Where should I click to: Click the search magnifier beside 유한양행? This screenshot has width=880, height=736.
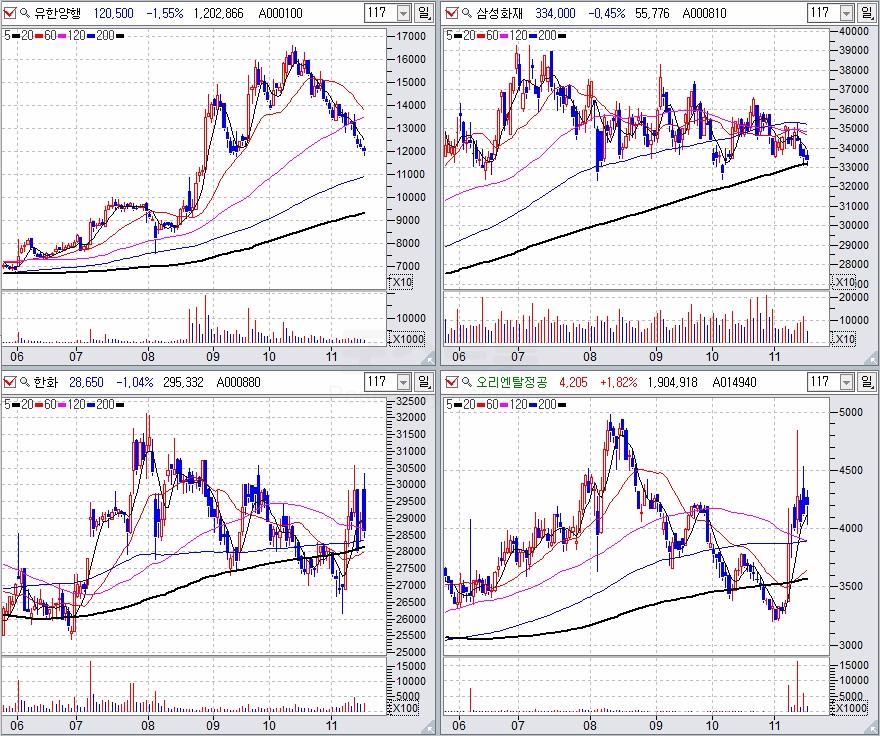click(x=24, y=13)
